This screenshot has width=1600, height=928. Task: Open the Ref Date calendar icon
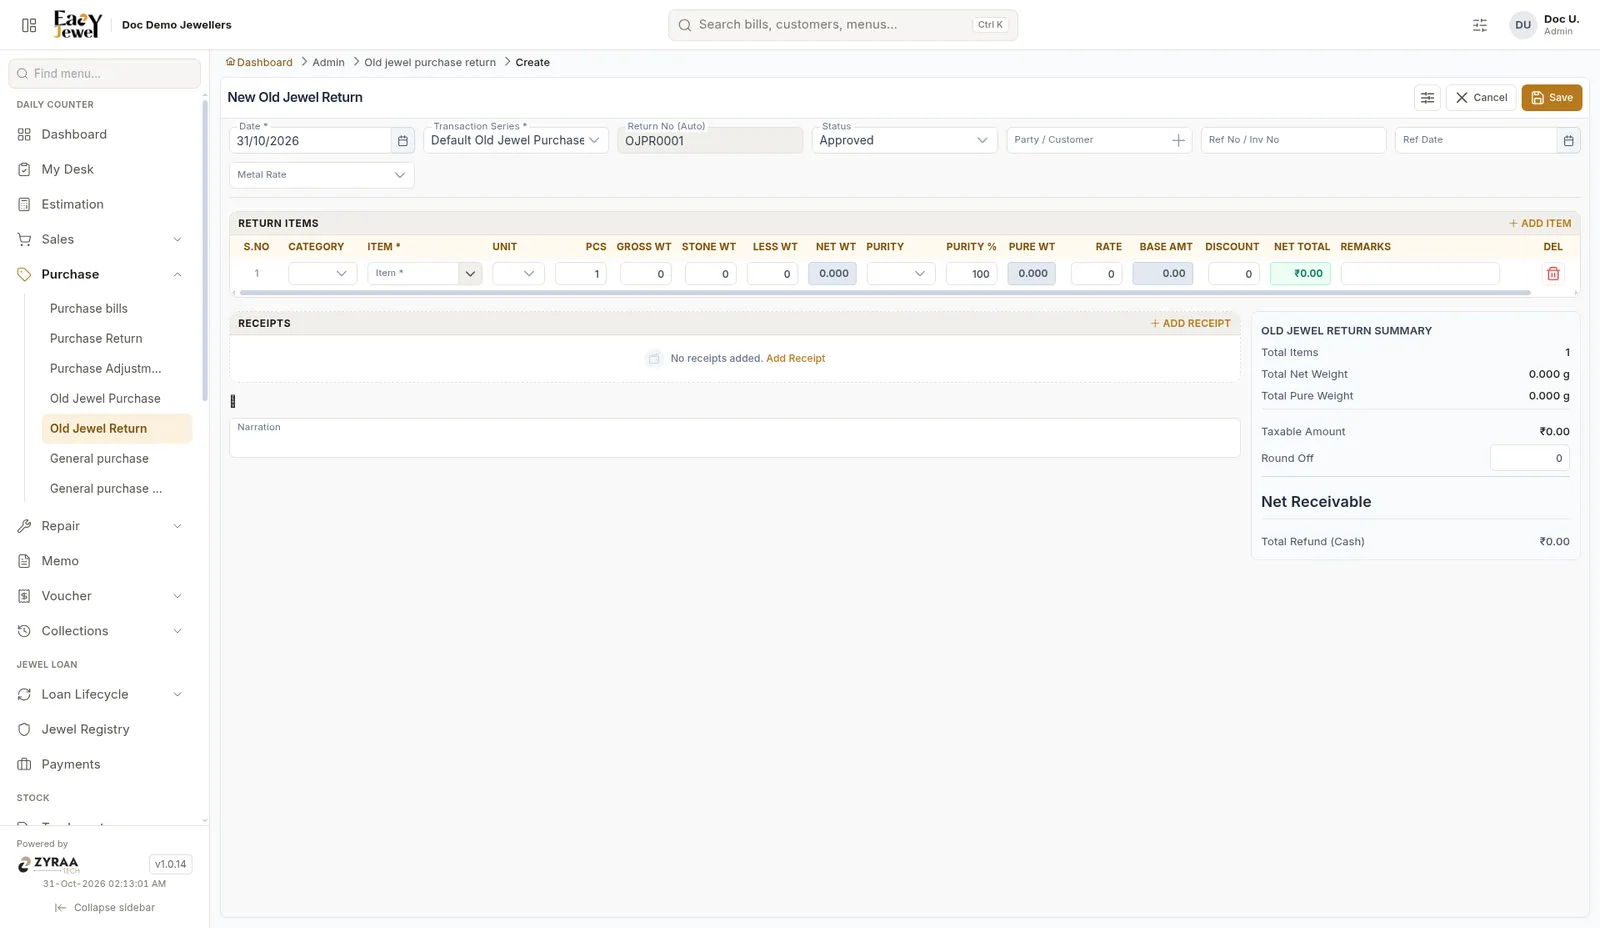pyautogui.click(x=1568, y=141)
